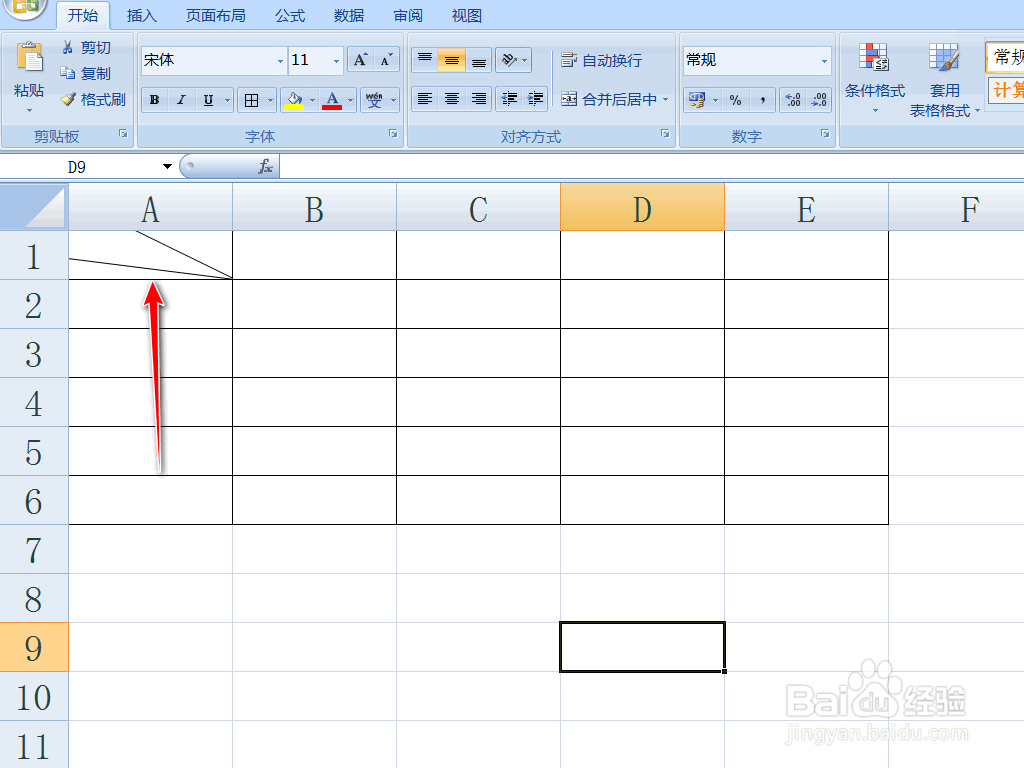Open the Clipboard pane launcher

click(123, 133)
